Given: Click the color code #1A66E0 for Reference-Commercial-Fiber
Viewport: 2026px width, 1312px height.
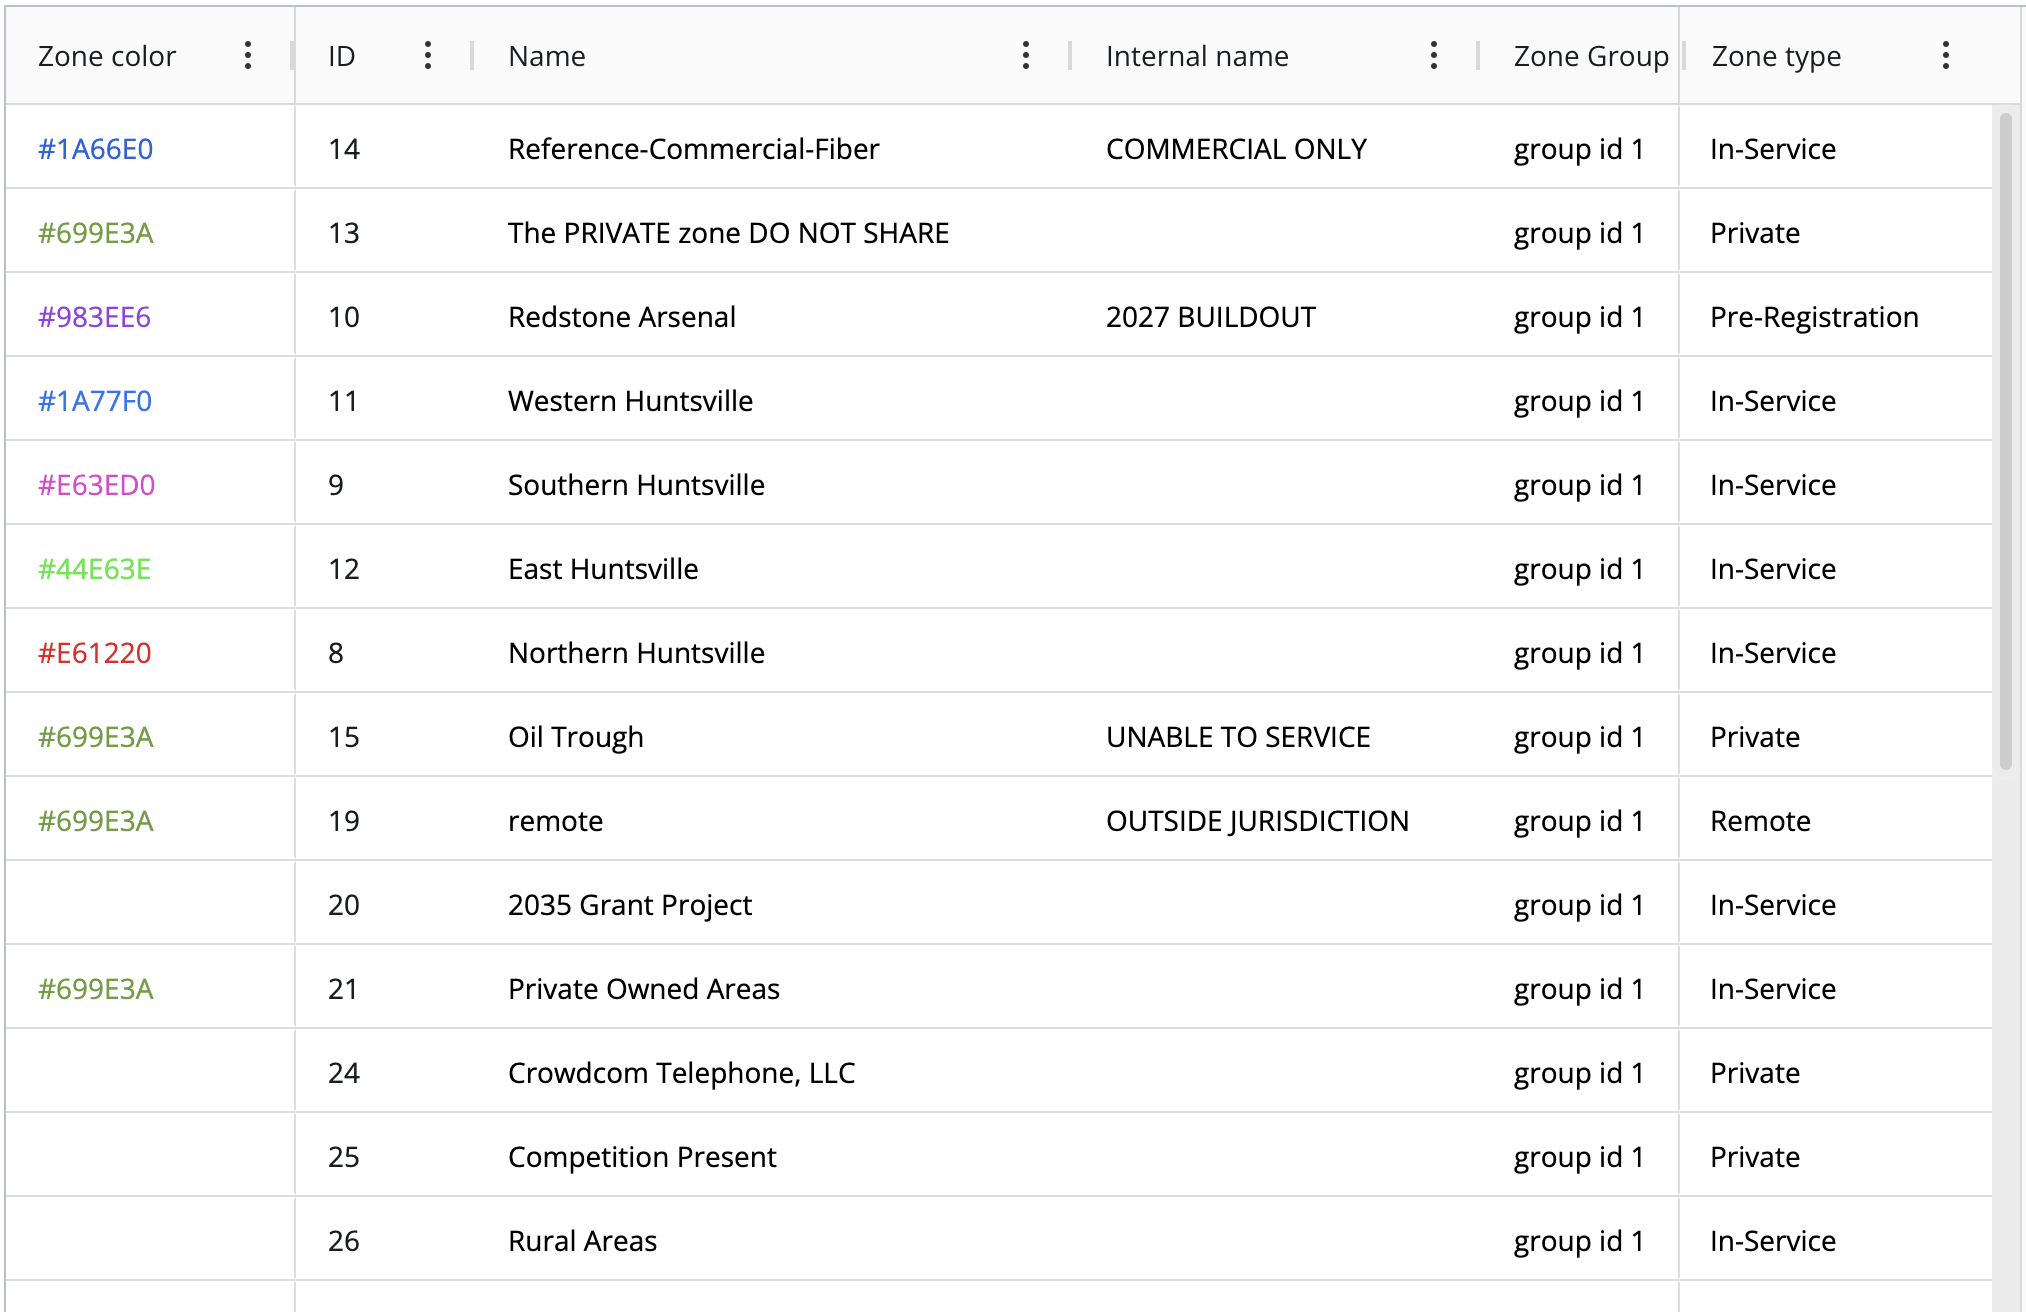Looking at the screenshot, I should click(95, 148).
